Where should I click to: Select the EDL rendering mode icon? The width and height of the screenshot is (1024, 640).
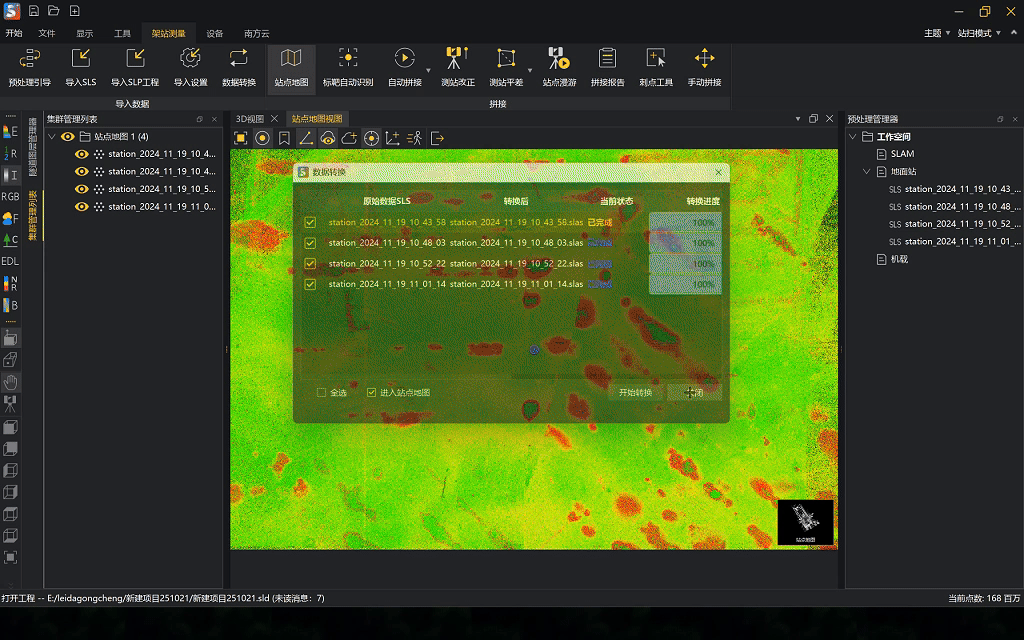pos(10,261)
